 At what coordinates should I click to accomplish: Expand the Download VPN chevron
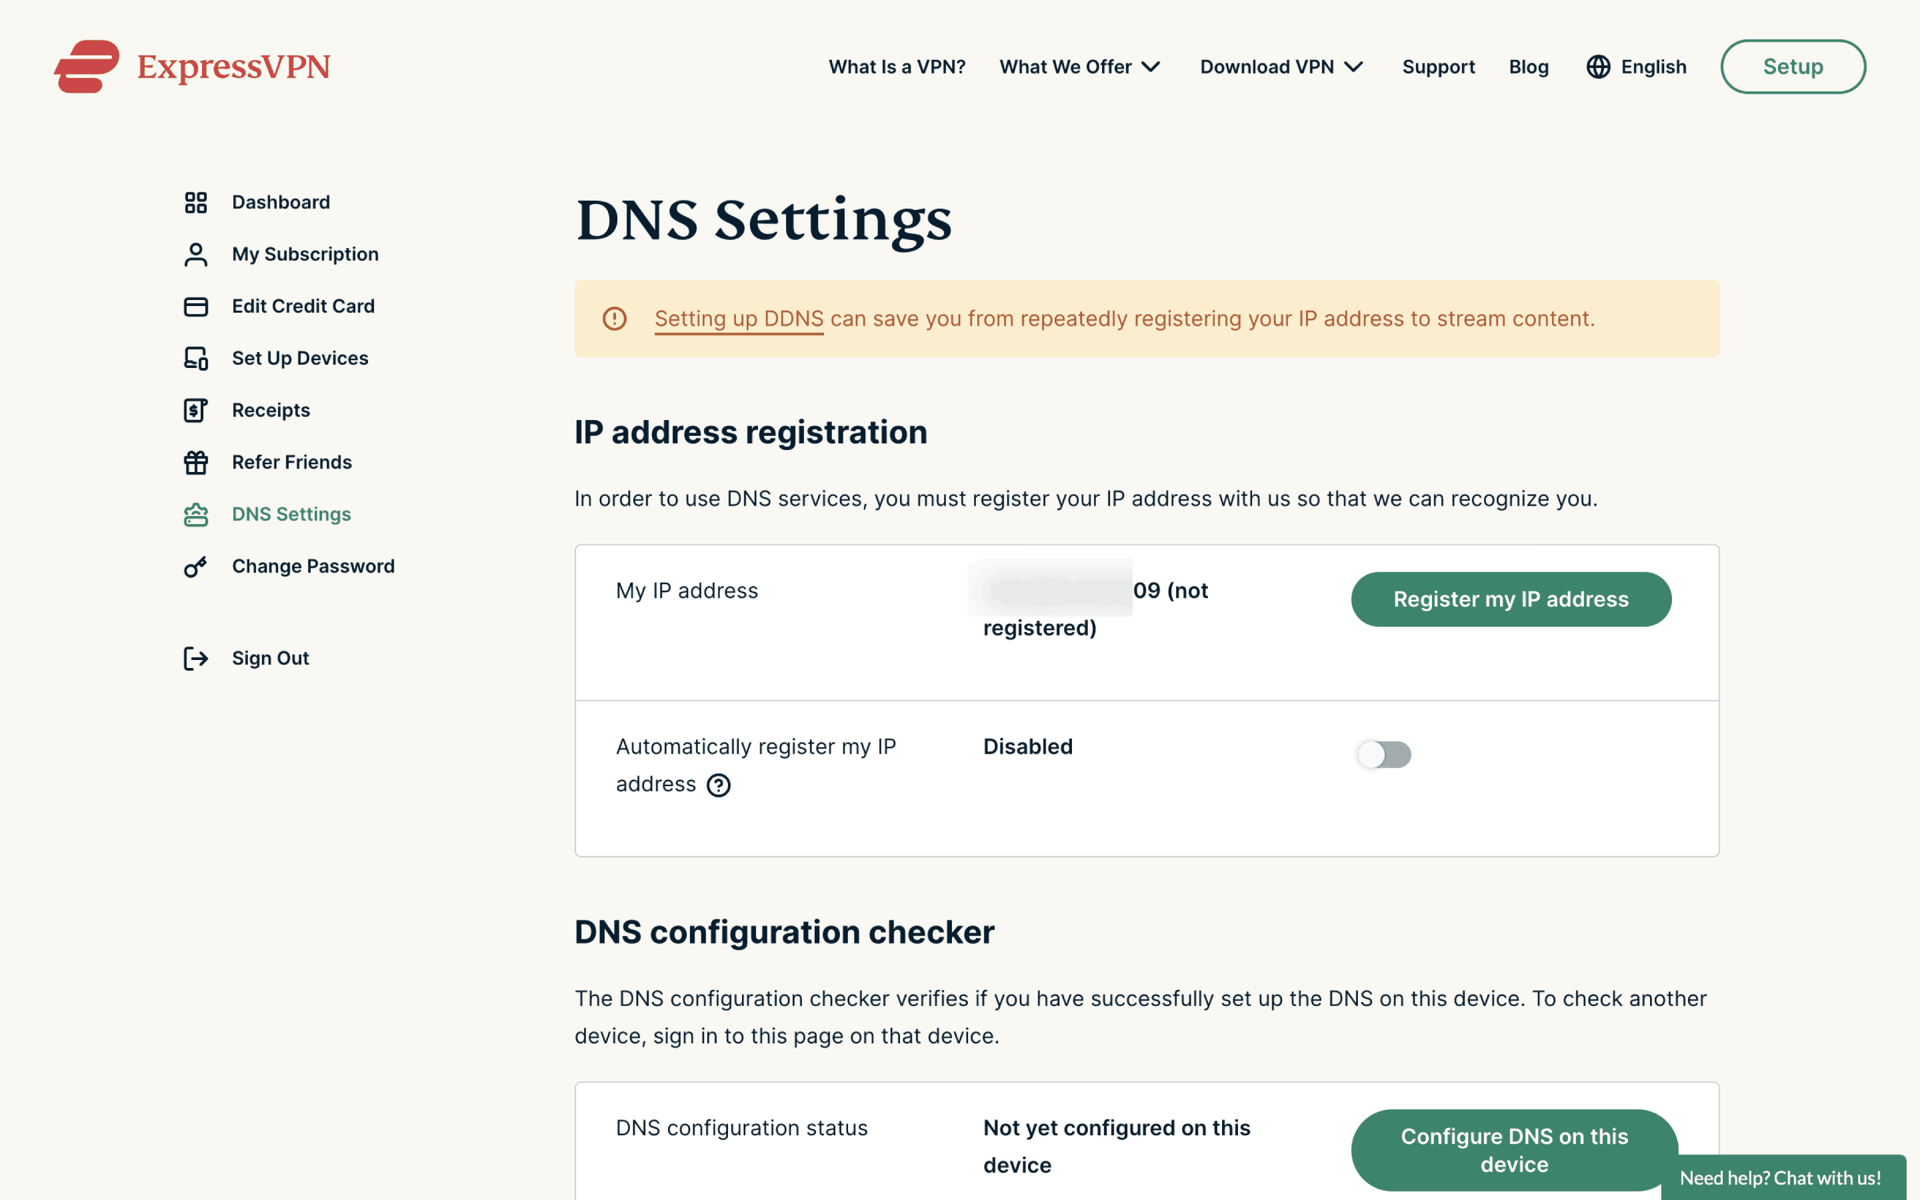pyautogui.click(x=1354, y=67)
